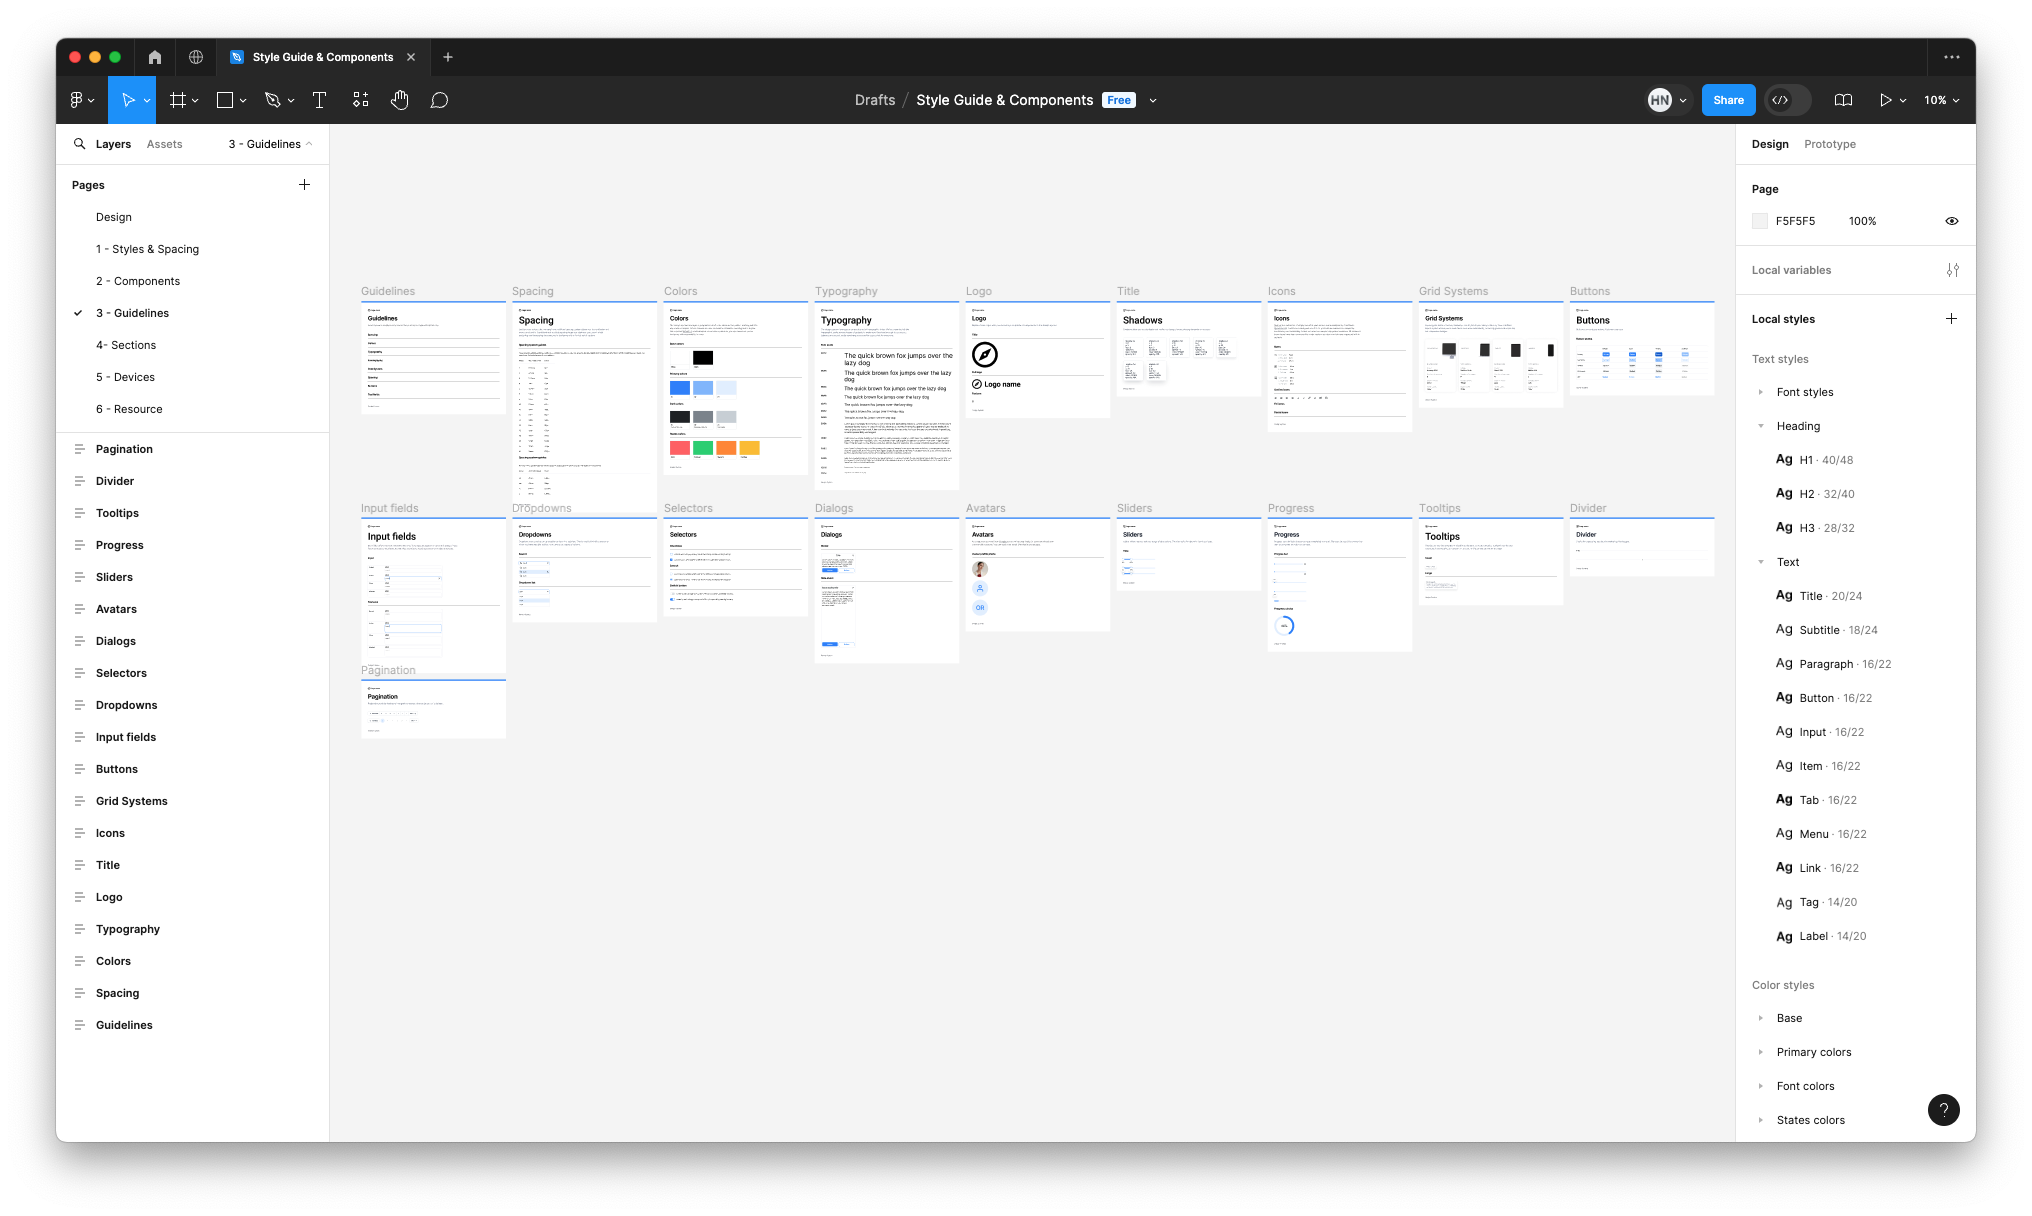The width and height of the screenshot is (2032, 1216).
Task: Click the blue Share button
Action: tap(1728, 100)
